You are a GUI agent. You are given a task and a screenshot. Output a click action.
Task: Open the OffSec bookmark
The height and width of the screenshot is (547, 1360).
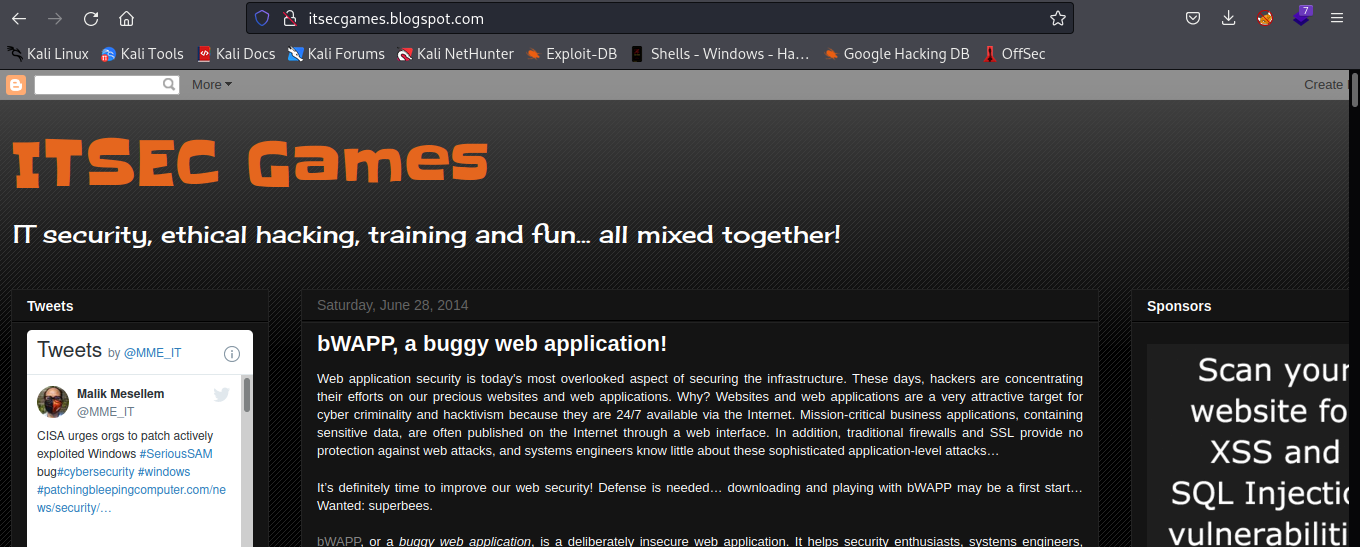[x=1014, y=54]
